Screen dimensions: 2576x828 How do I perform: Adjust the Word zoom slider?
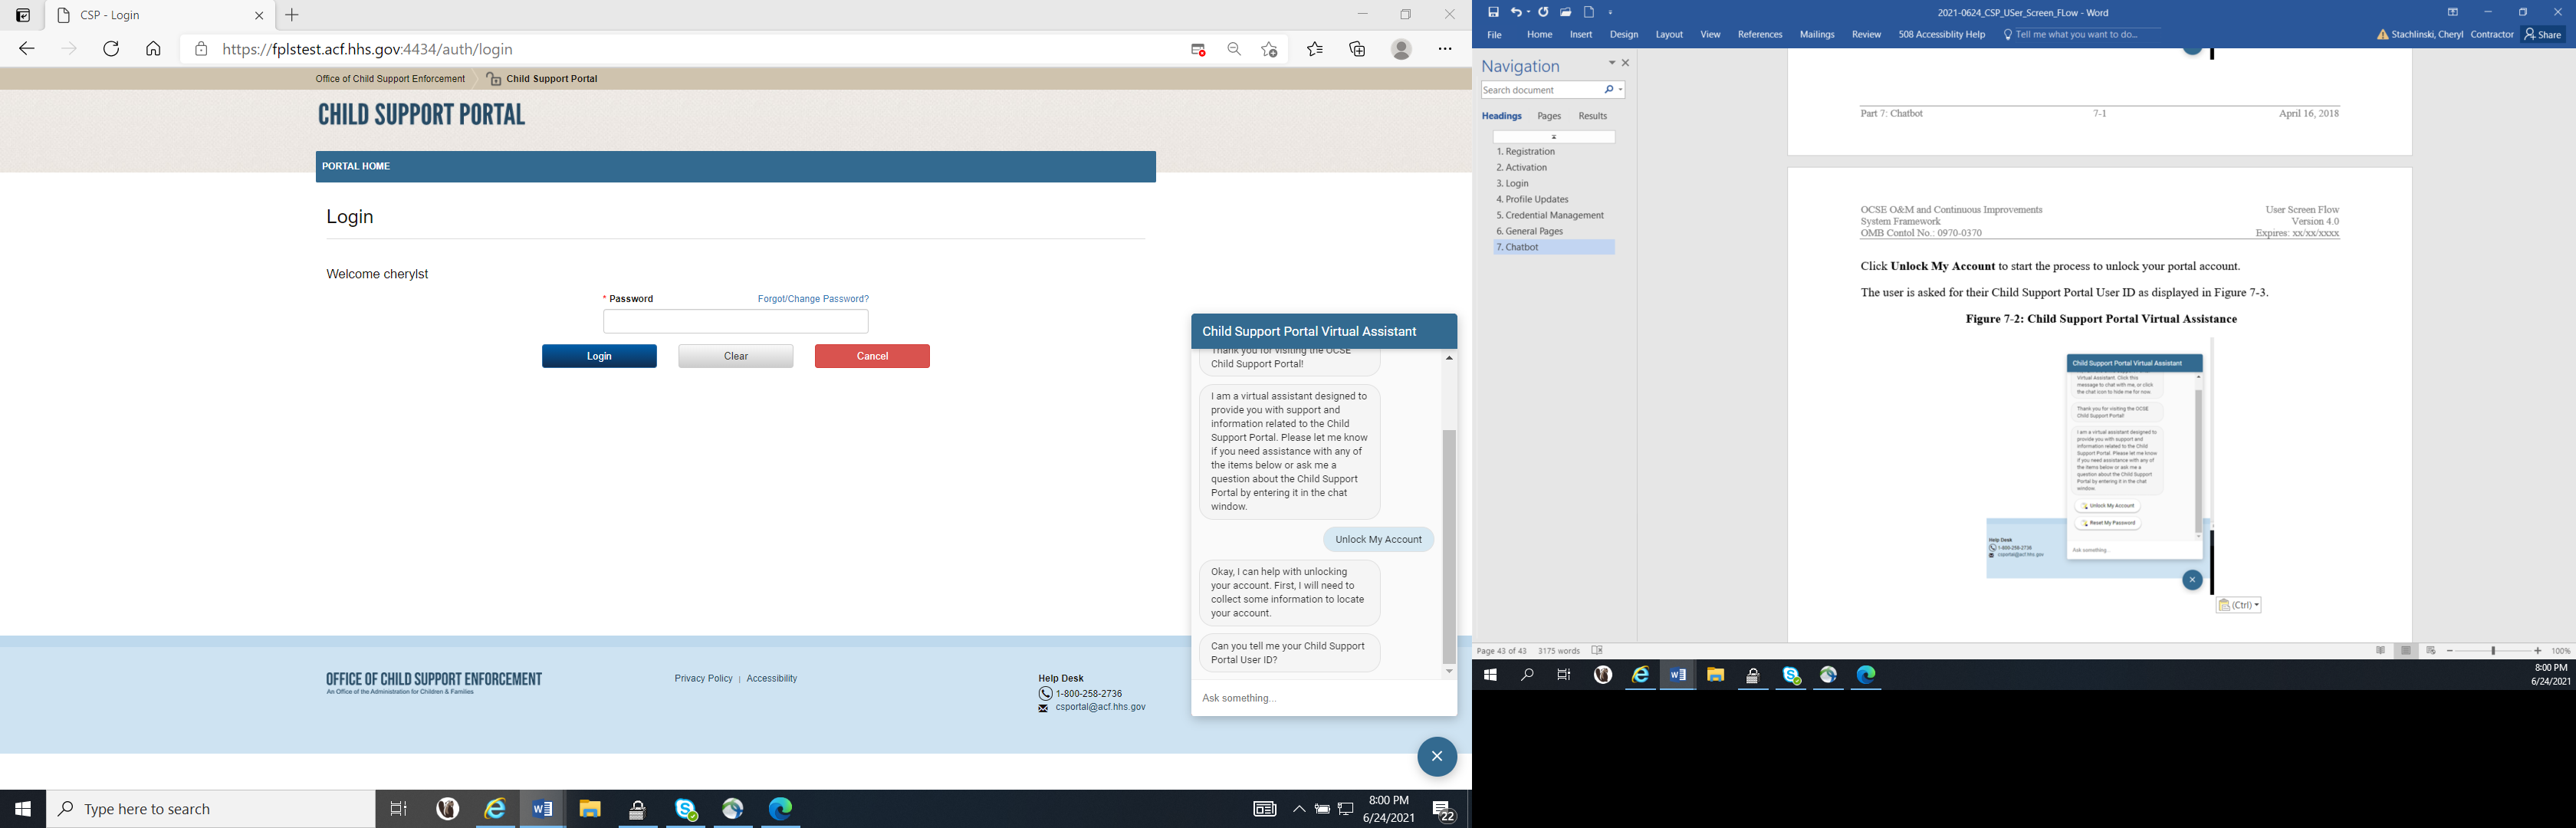[x=2495, y=651]
